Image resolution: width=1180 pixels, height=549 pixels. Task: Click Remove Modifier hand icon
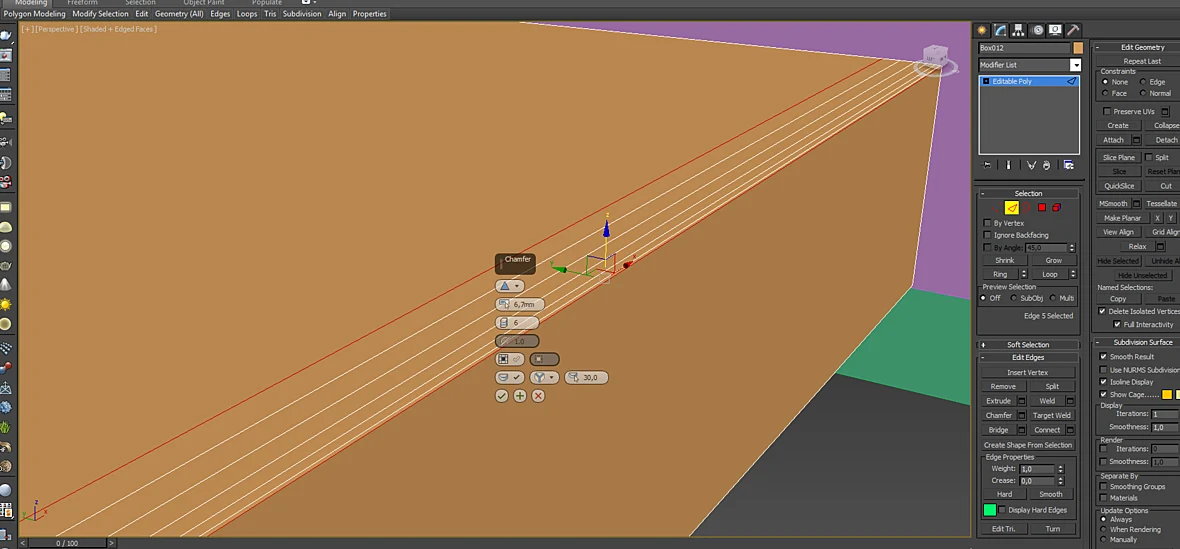1047,165
